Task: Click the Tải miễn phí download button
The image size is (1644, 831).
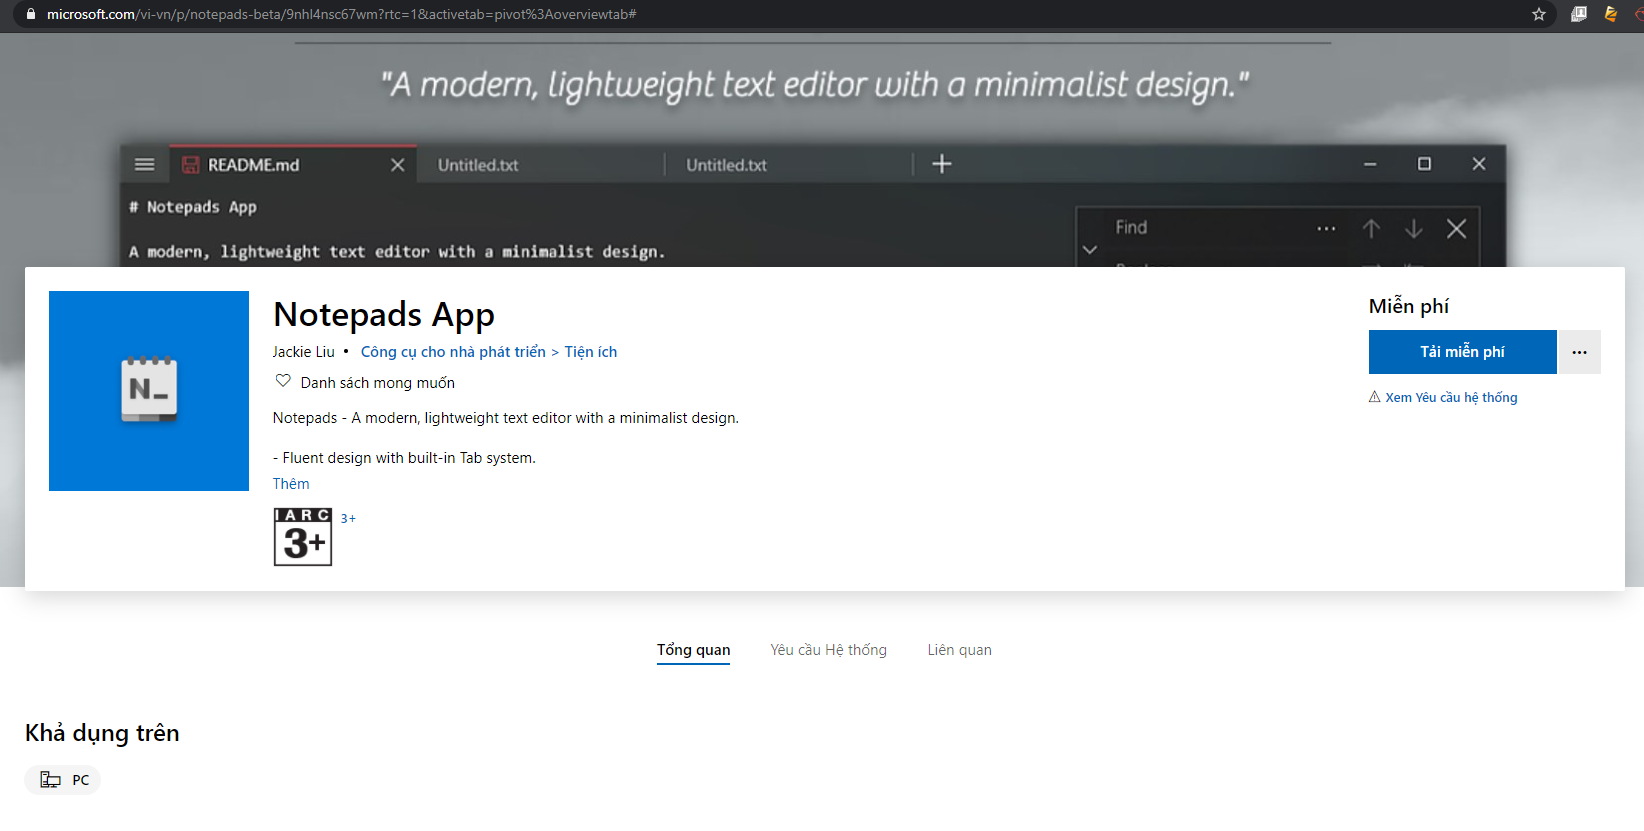Action: 1462,352
